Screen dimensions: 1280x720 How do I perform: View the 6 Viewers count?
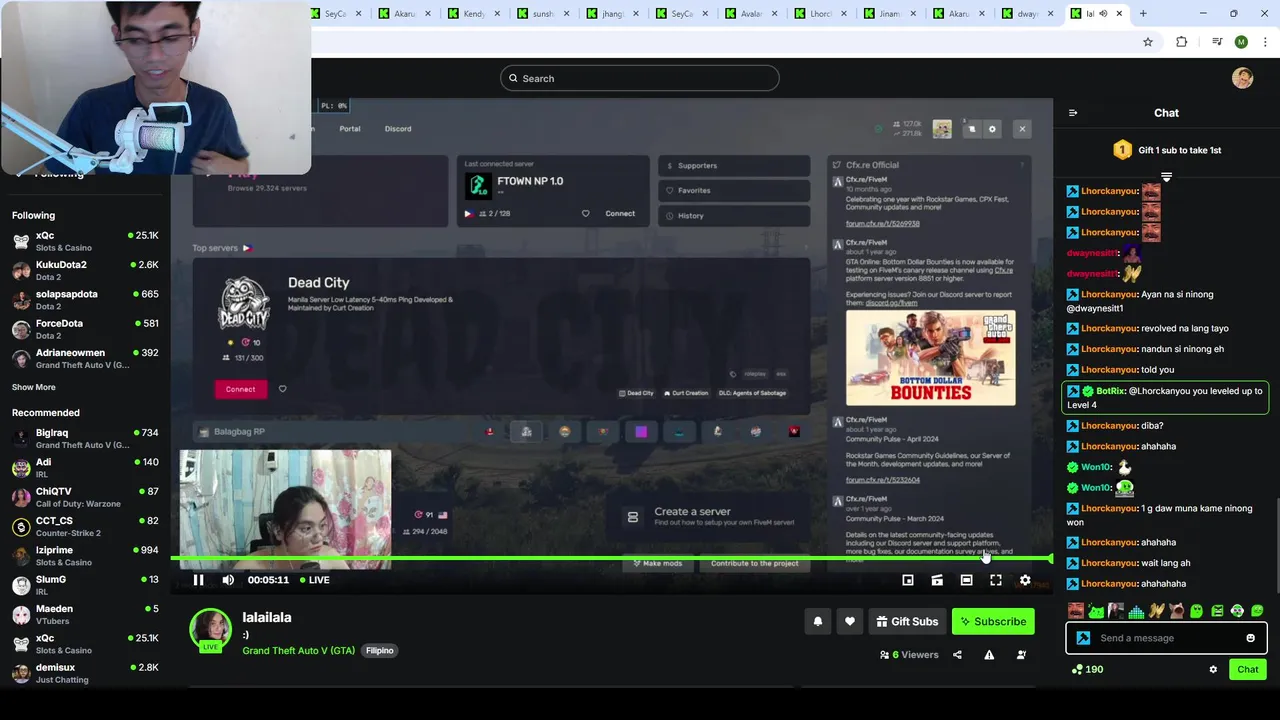tap(909, 655)
